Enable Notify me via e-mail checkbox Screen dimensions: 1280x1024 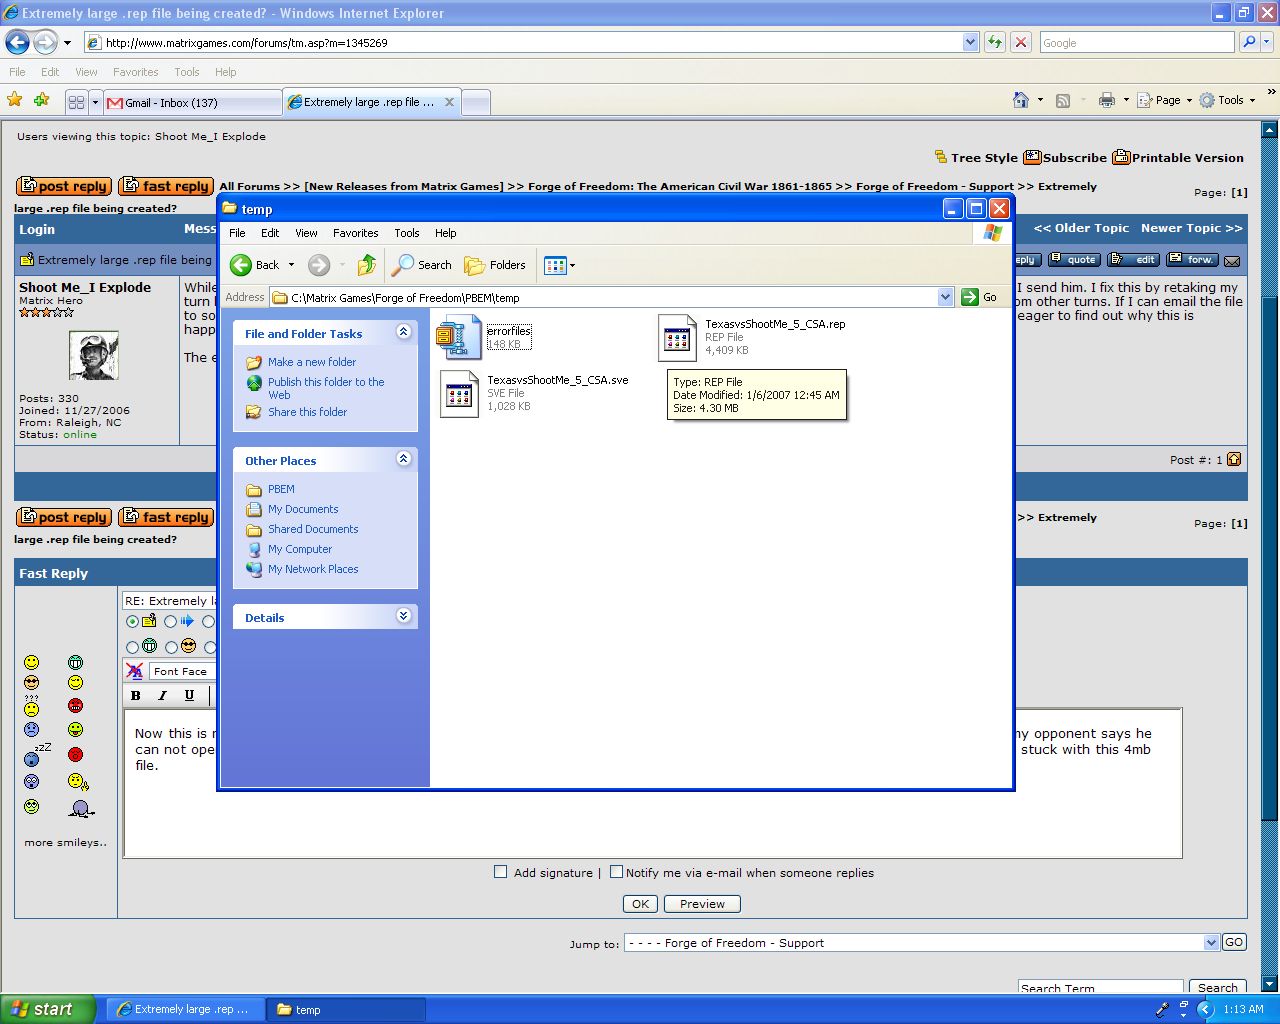click(616, 872)
